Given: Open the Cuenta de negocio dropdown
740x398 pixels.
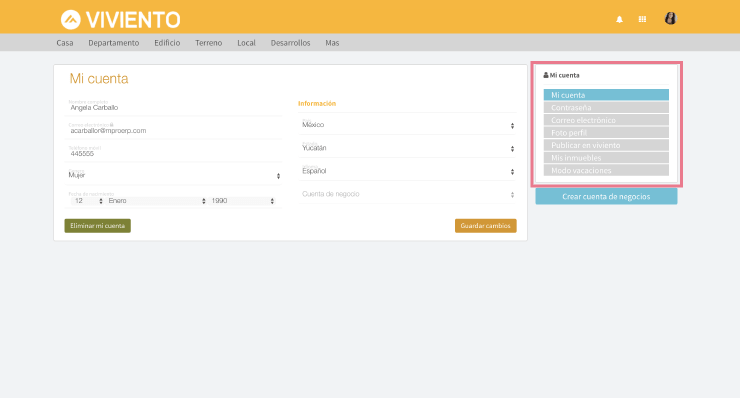Looking at the screenshot, I should pyautogui.click(x=408, y=194).
